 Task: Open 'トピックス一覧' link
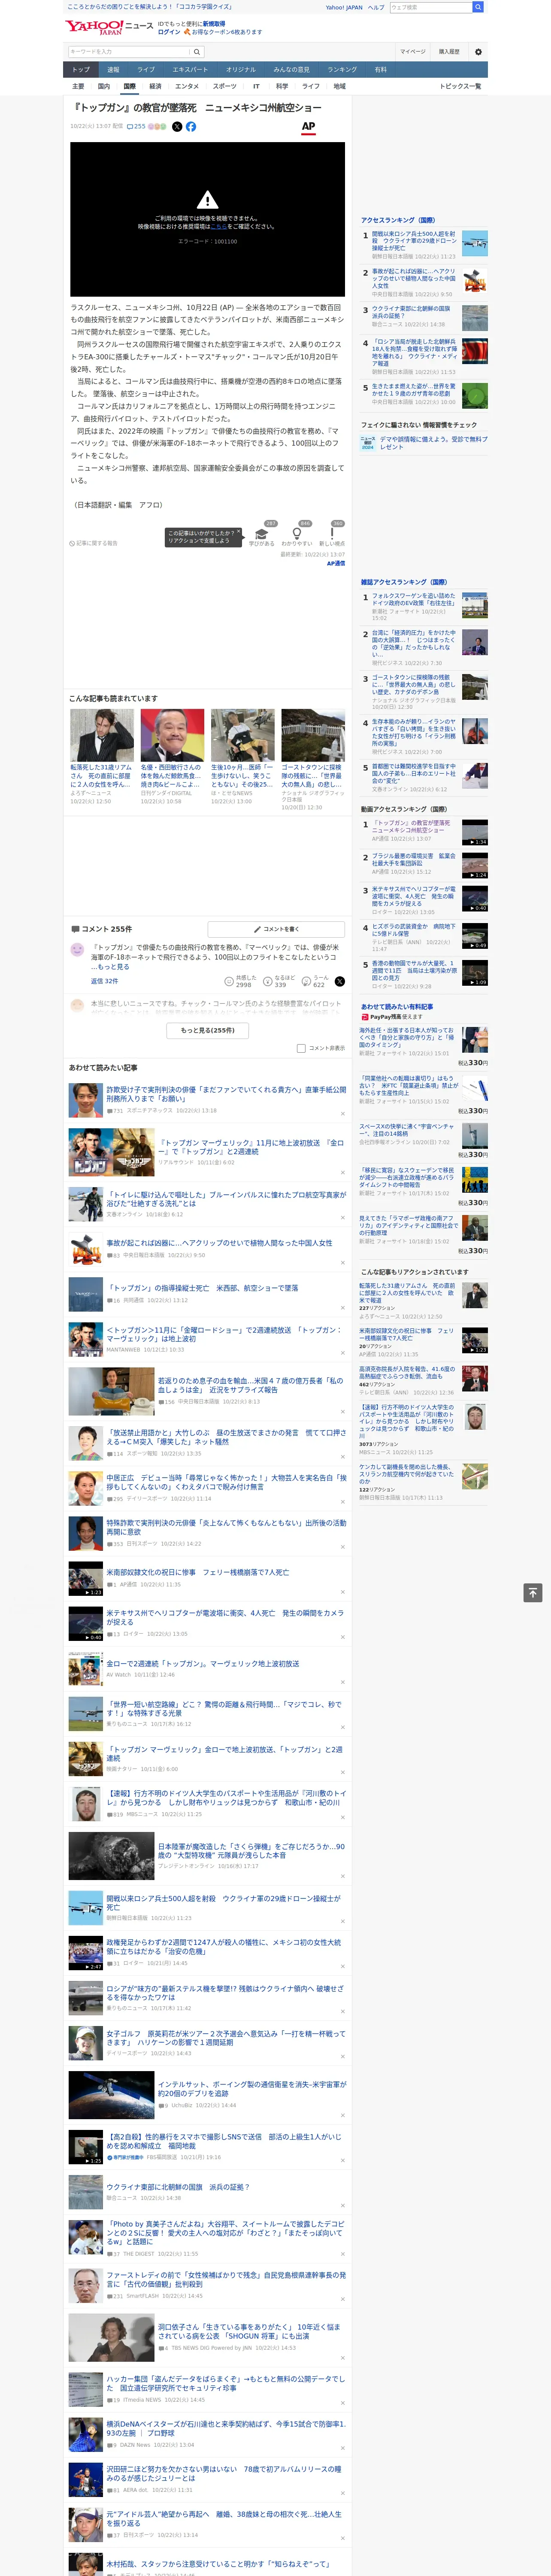coord(460,86)
